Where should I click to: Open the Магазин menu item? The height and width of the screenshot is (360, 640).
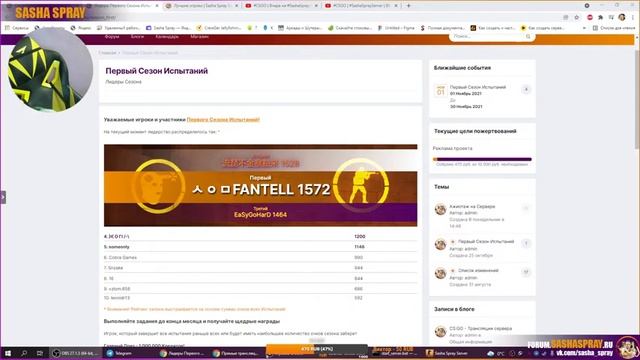pos(200,37)
